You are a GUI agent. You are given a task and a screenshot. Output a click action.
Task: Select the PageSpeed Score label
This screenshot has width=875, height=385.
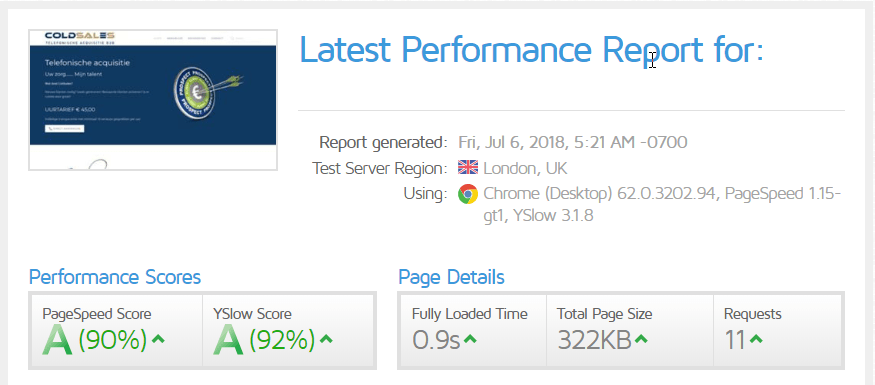97,314
